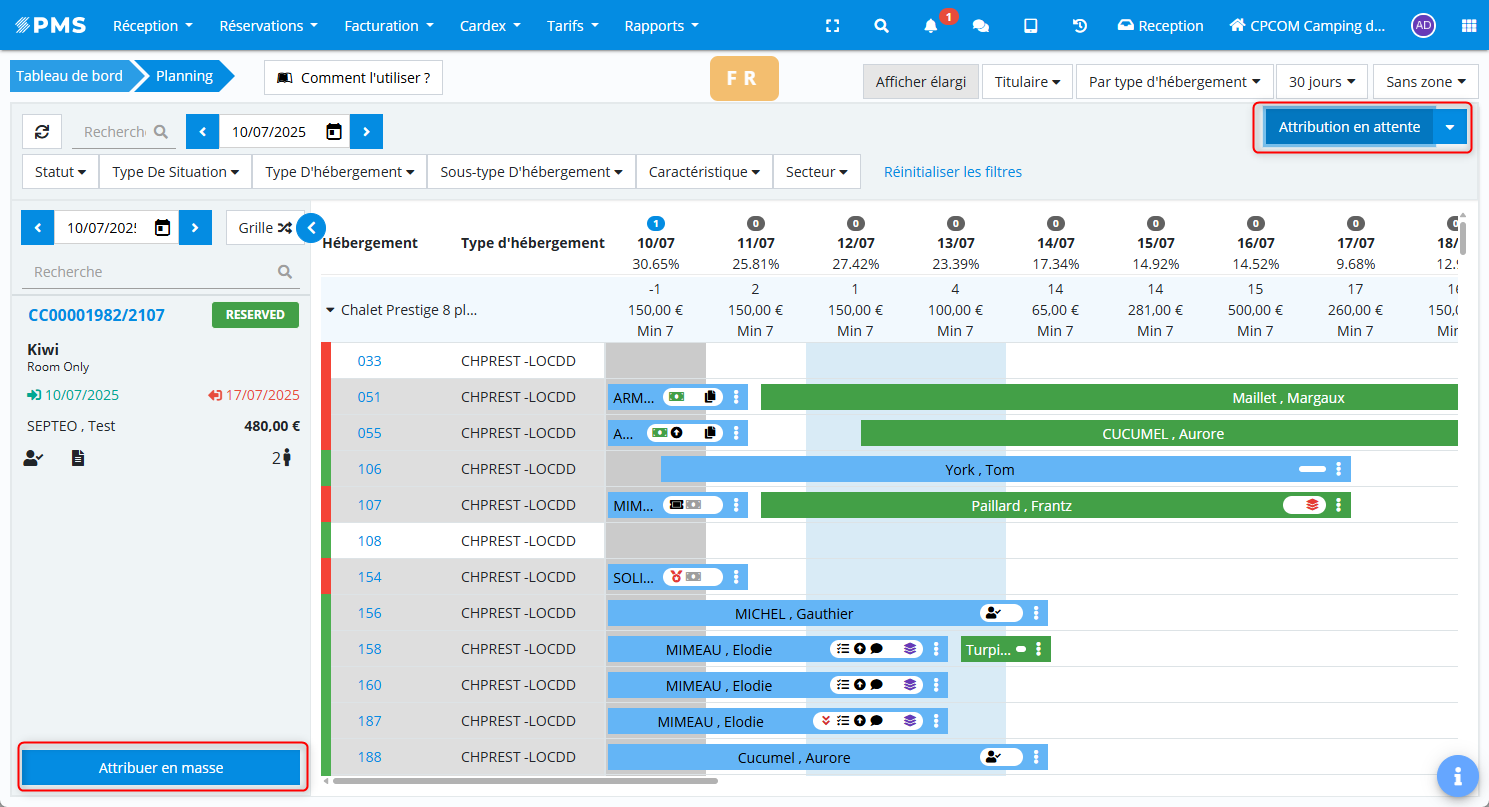The image size is (1489, 807).
Task: Click the Attribuer en masse button
Action: click(x=161, y=768)
